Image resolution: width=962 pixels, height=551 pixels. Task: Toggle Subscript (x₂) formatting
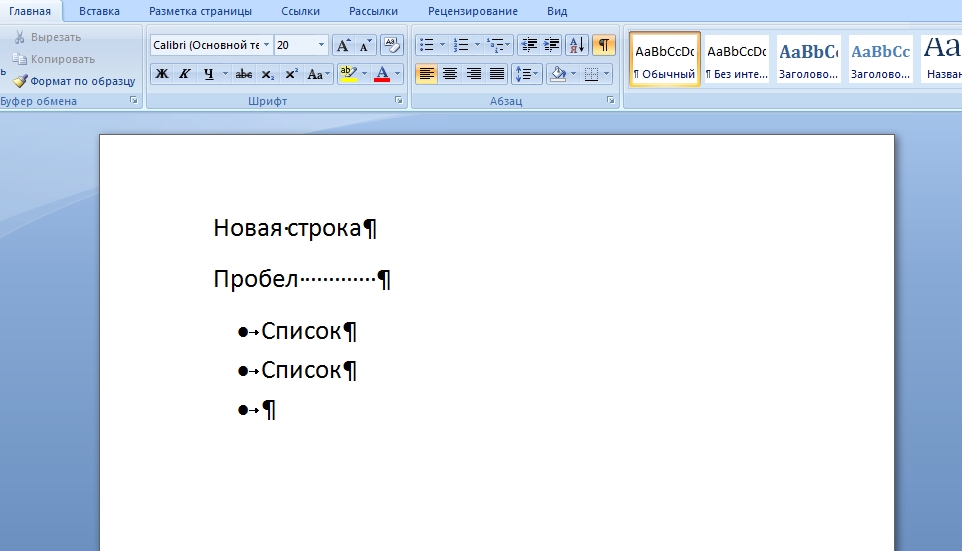pos(267,74)
